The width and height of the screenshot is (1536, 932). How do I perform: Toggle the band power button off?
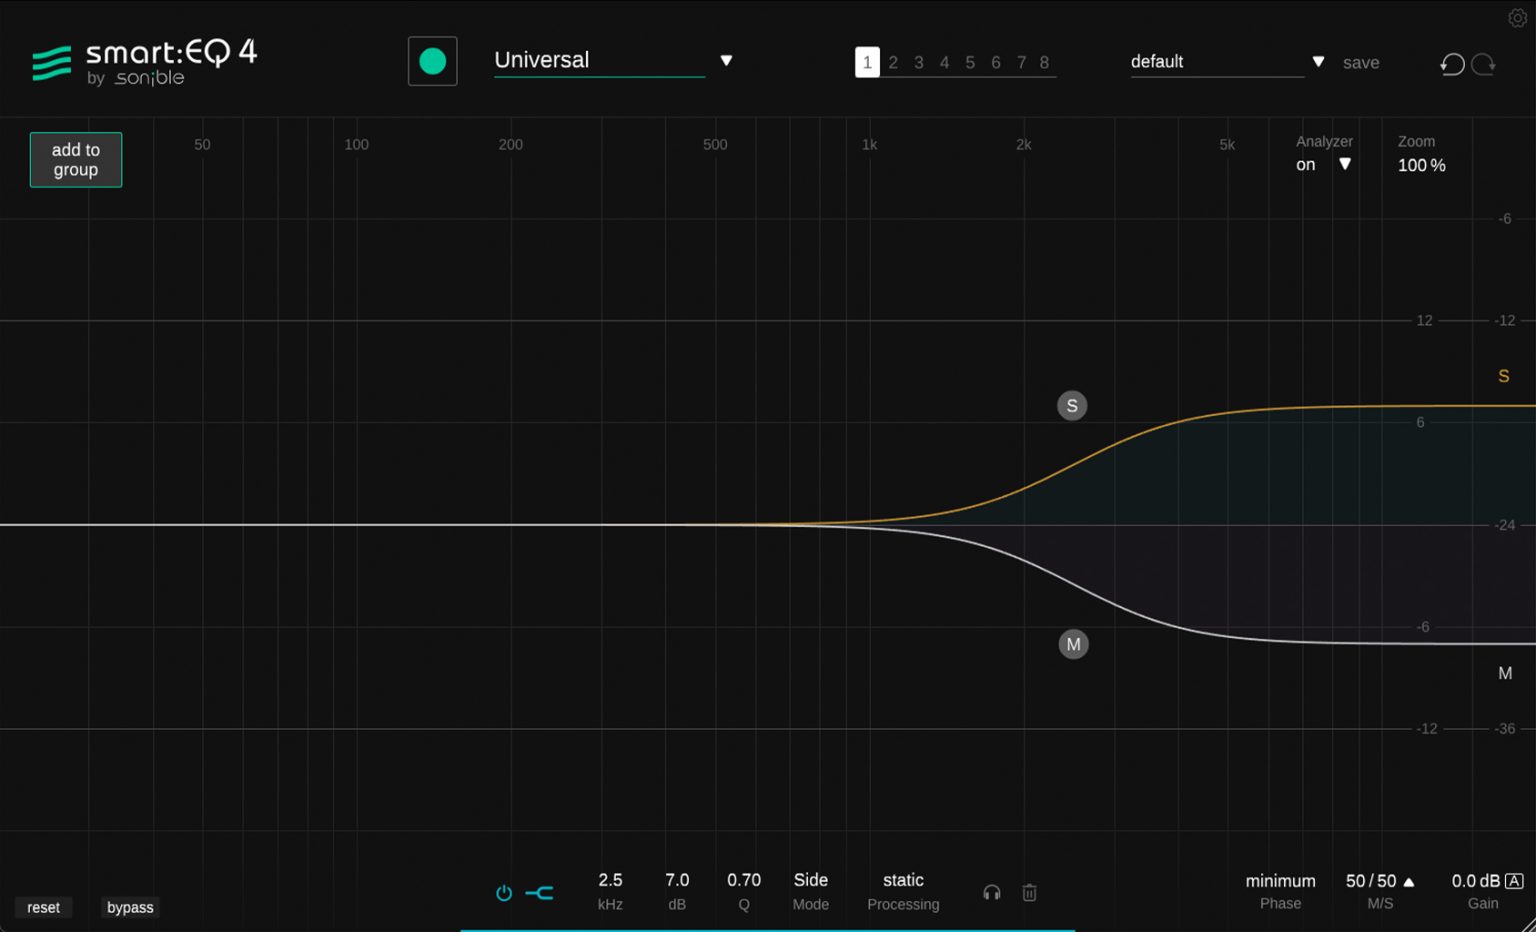point(503,892)
